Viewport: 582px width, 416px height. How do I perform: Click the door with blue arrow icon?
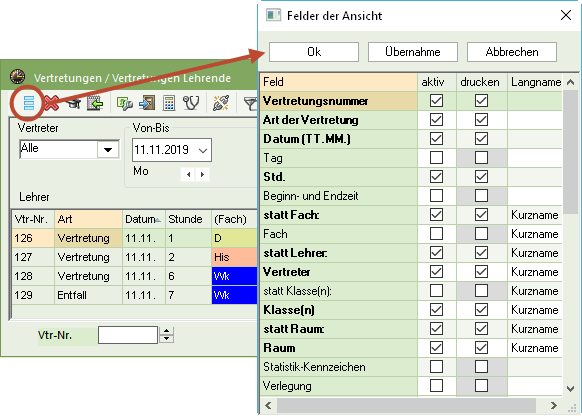[147, 103]
